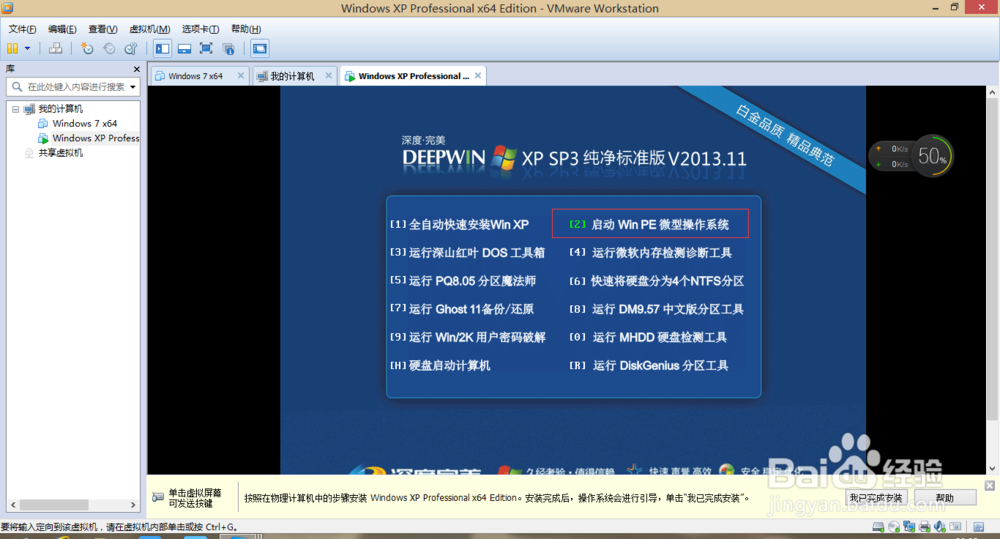Viewport: 1000px width, 539px height.
Task: Select option [6] 快速将硬盘分为4个NTFS分区
Action: (656, 281)
